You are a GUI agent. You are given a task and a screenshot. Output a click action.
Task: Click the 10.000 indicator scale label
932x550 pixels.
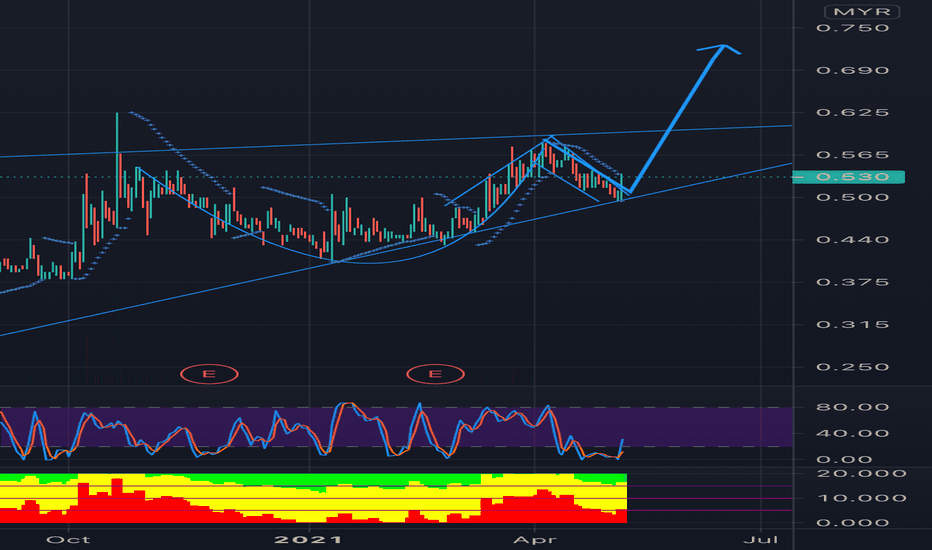pyautogui.click(x=861, y=498)
